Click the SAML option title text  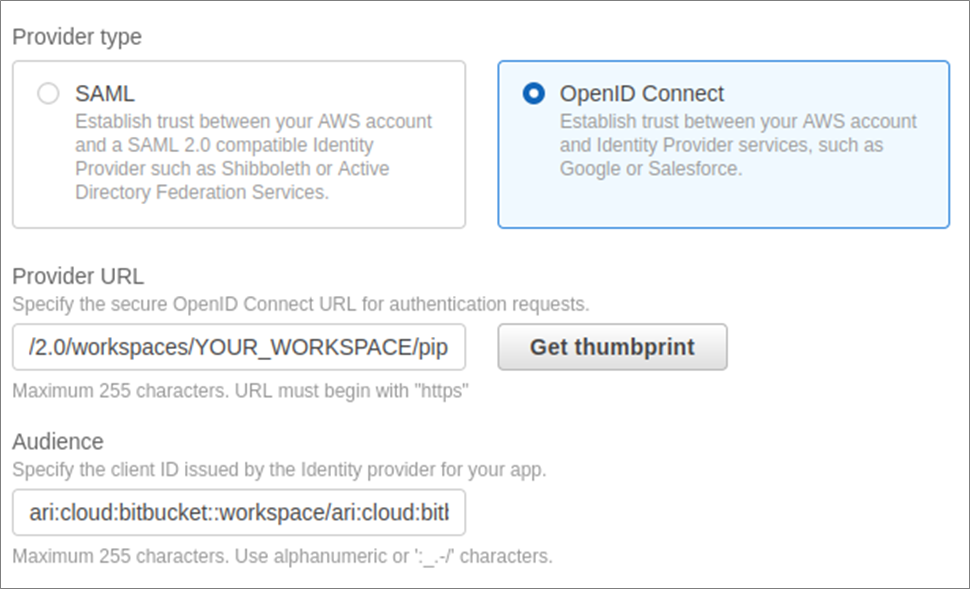tap(105, 94)
